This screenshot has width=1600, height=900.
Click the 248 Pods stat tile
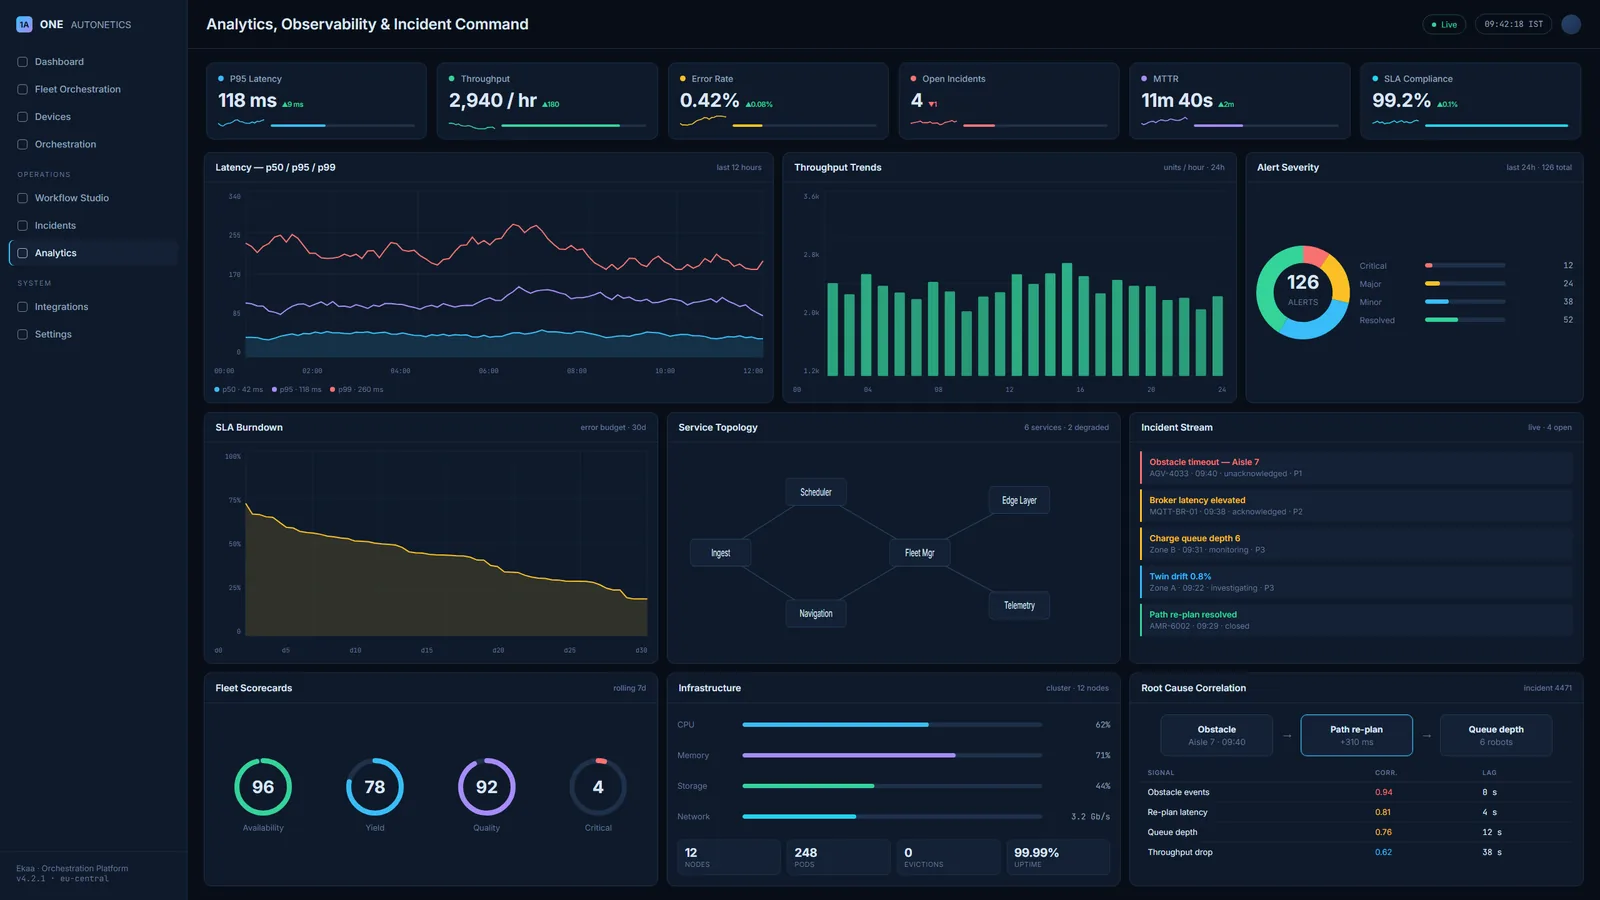tap(839, 857)
